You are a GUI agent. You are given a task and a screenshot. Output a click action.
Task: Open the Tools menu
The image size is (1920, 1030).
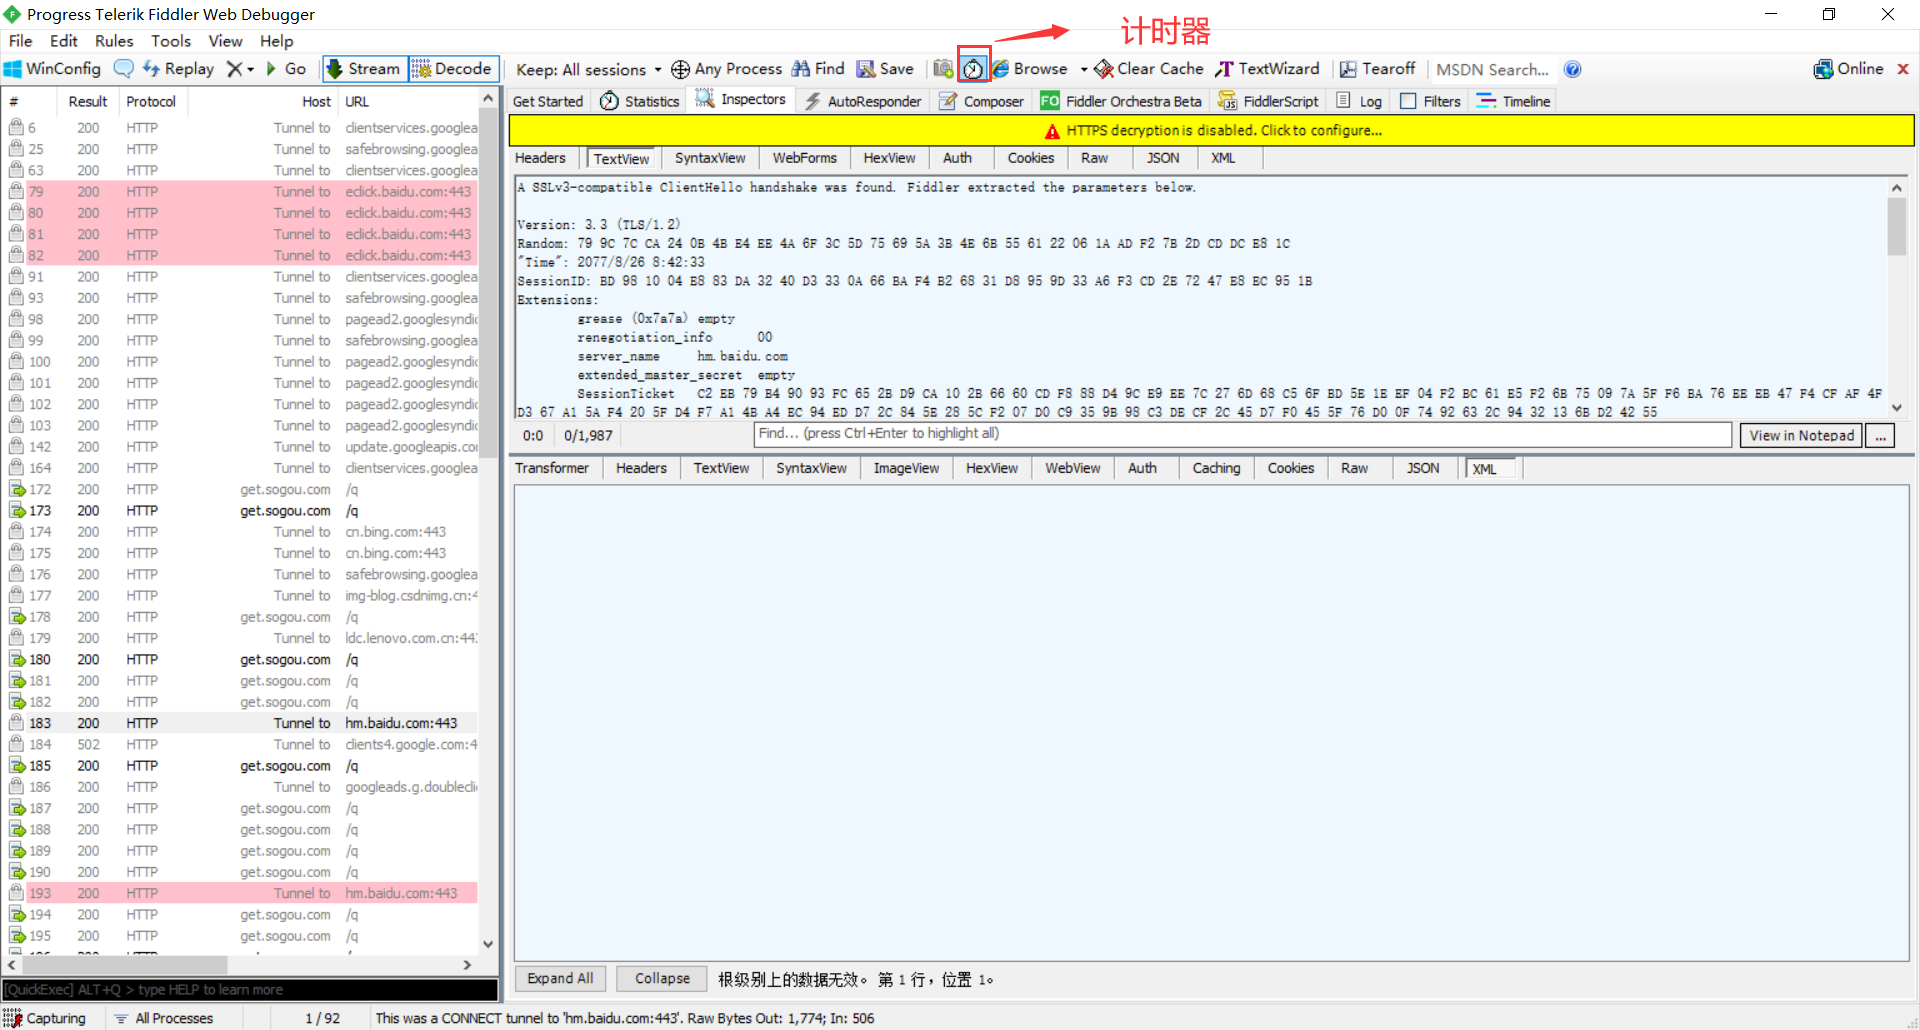tap(171, 41)
